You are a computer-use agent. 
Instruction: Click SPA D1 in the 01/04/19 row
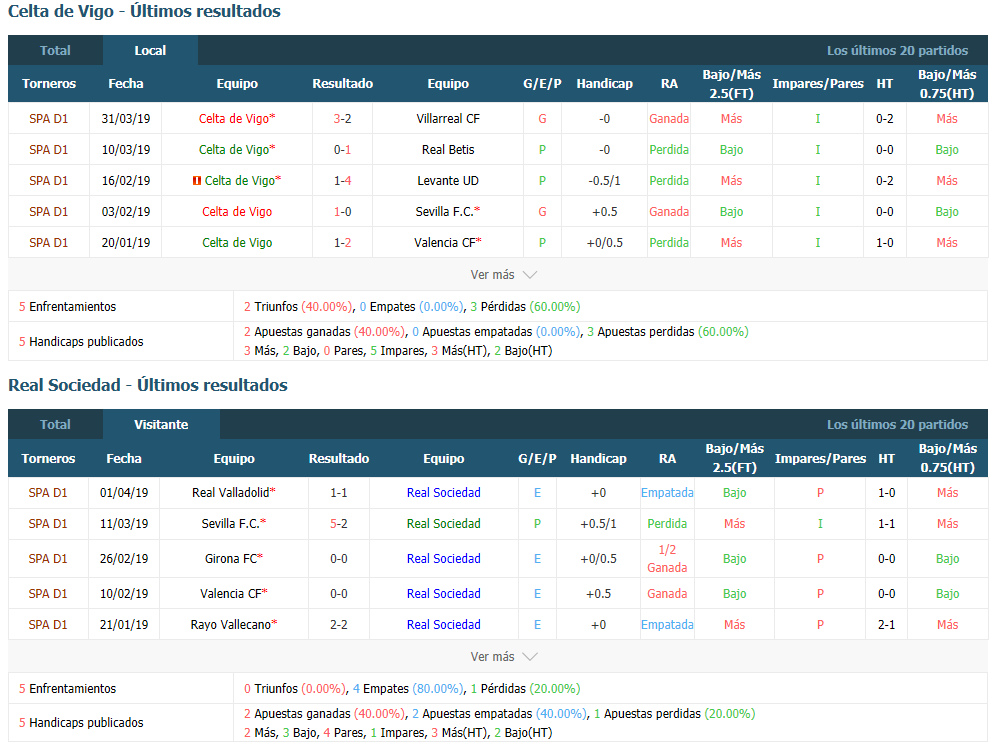click(48, 493)
